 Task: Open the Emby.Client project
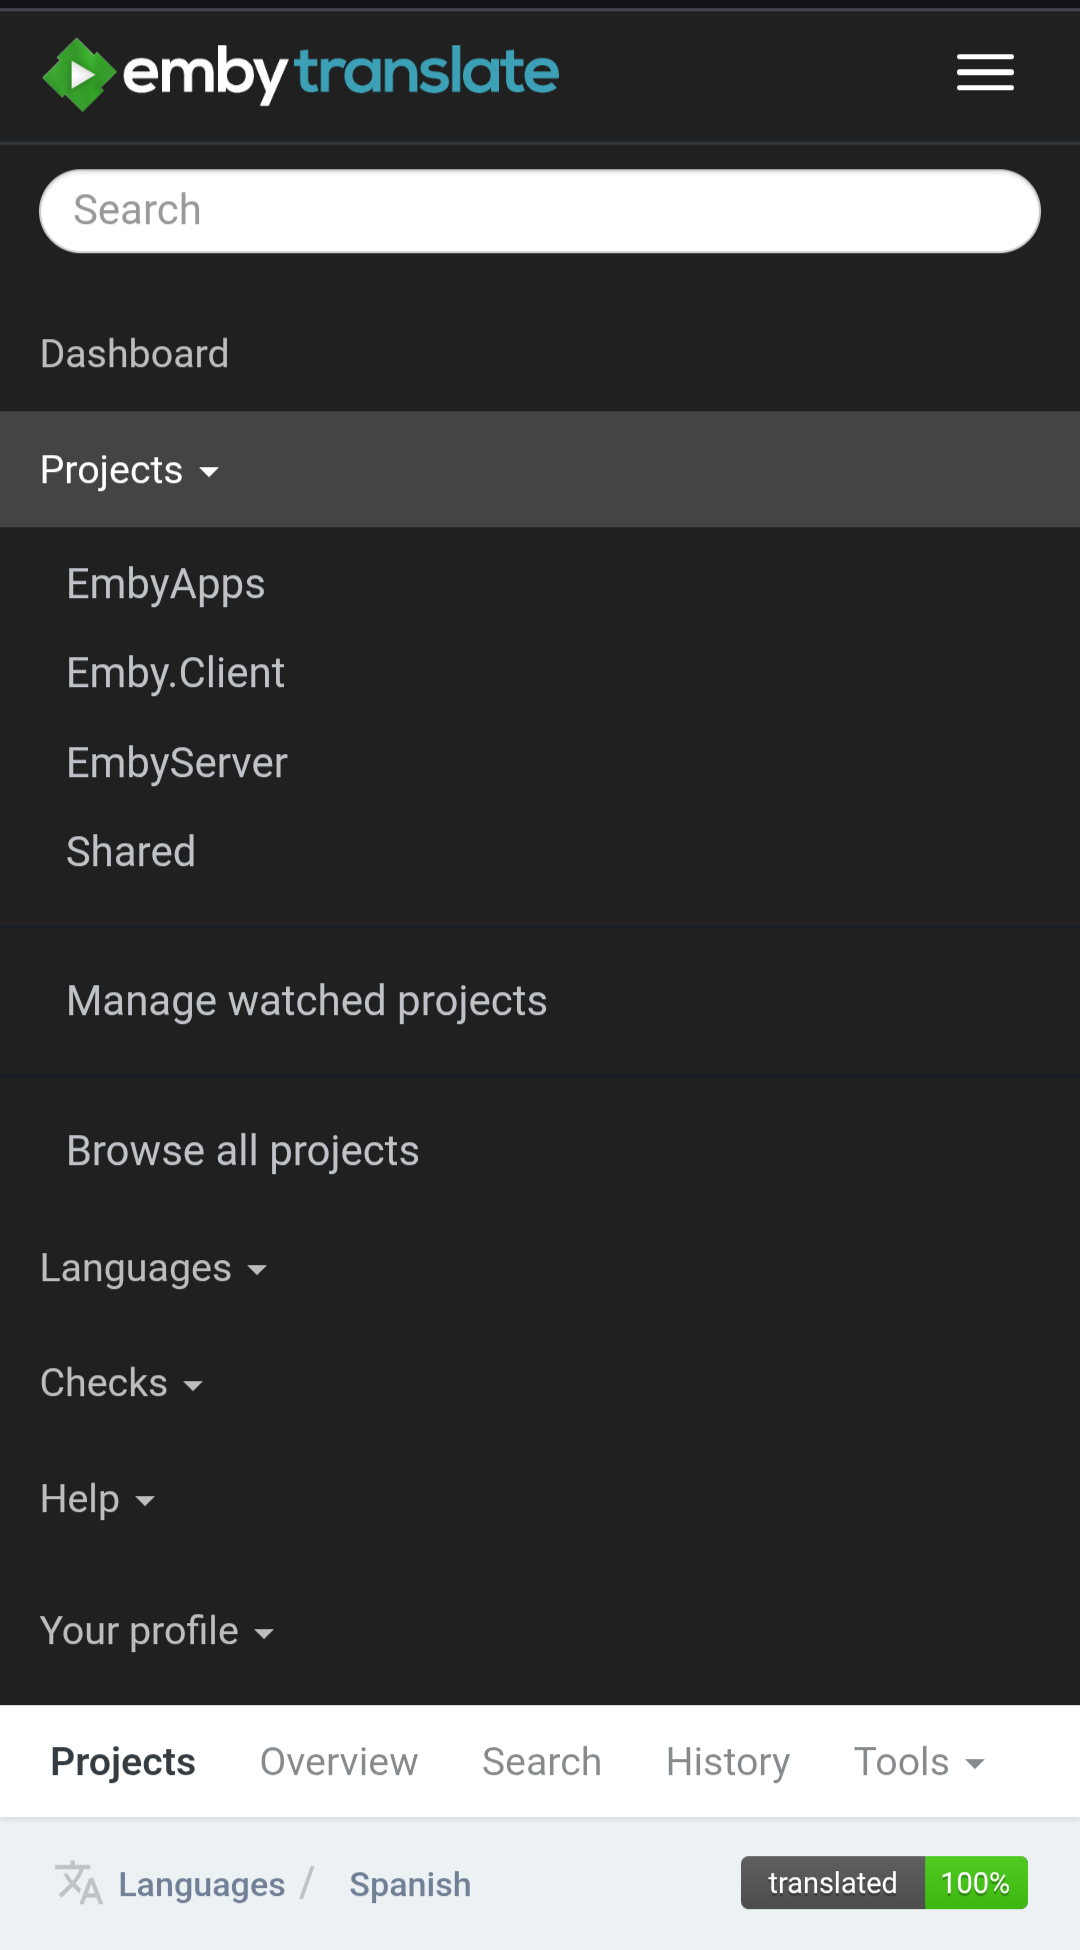(176, 673)
